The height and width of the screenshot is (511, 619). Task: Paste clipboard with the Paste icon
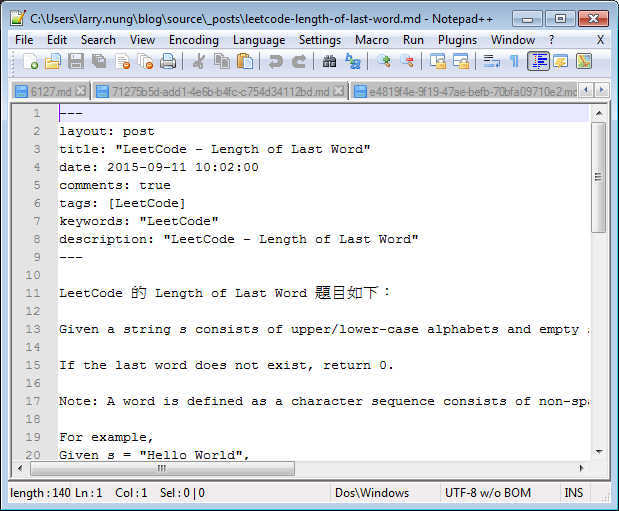click(x=245, y=62)
